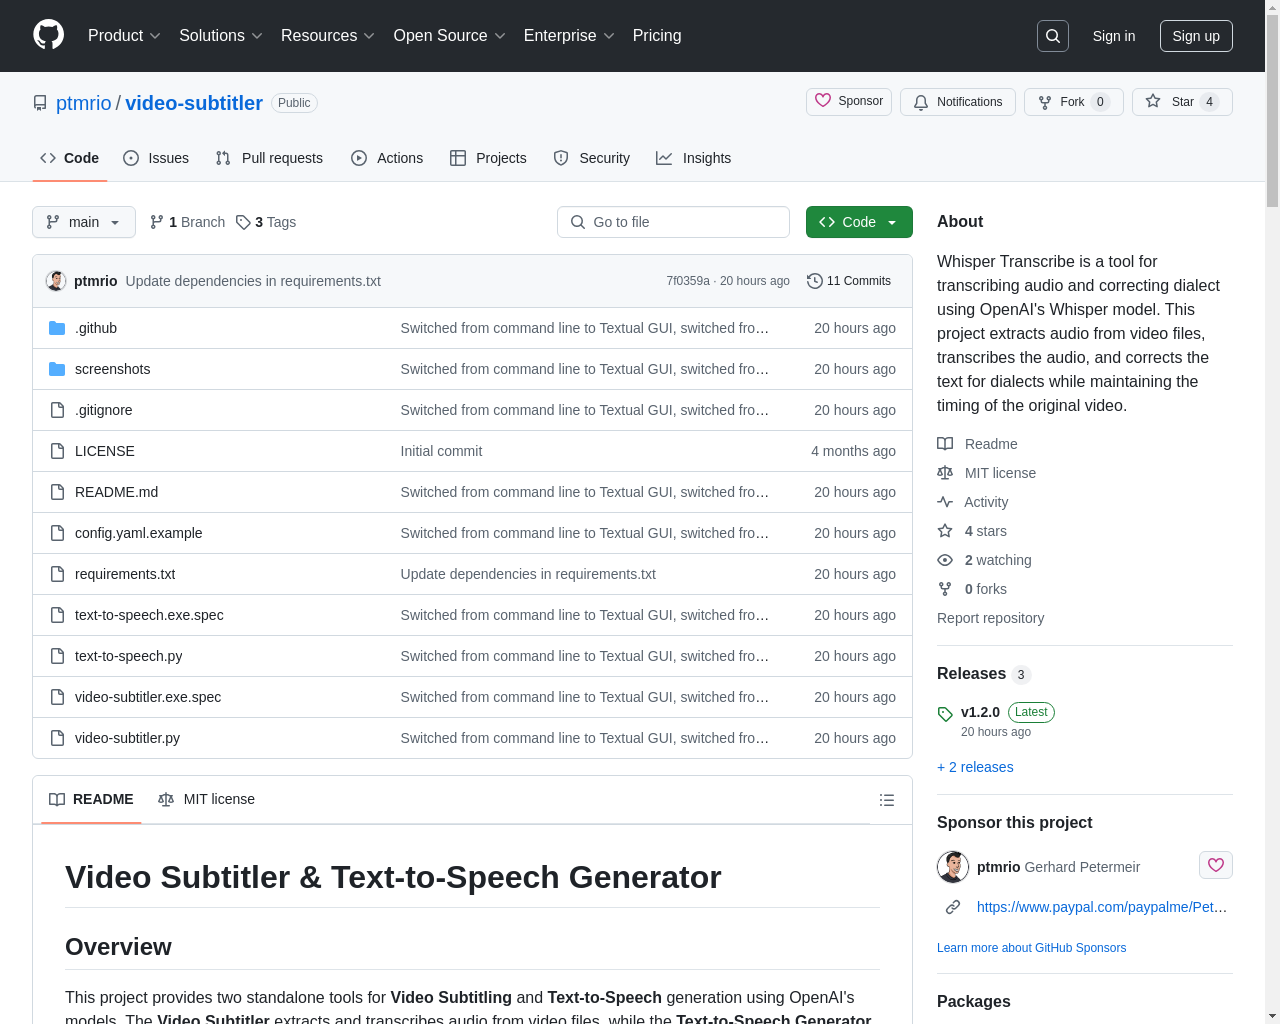The width and height of the screenshot is (1280, 1024).
Task: Click the file icon beside LICENSE
Action: click(x=57, y=451)
